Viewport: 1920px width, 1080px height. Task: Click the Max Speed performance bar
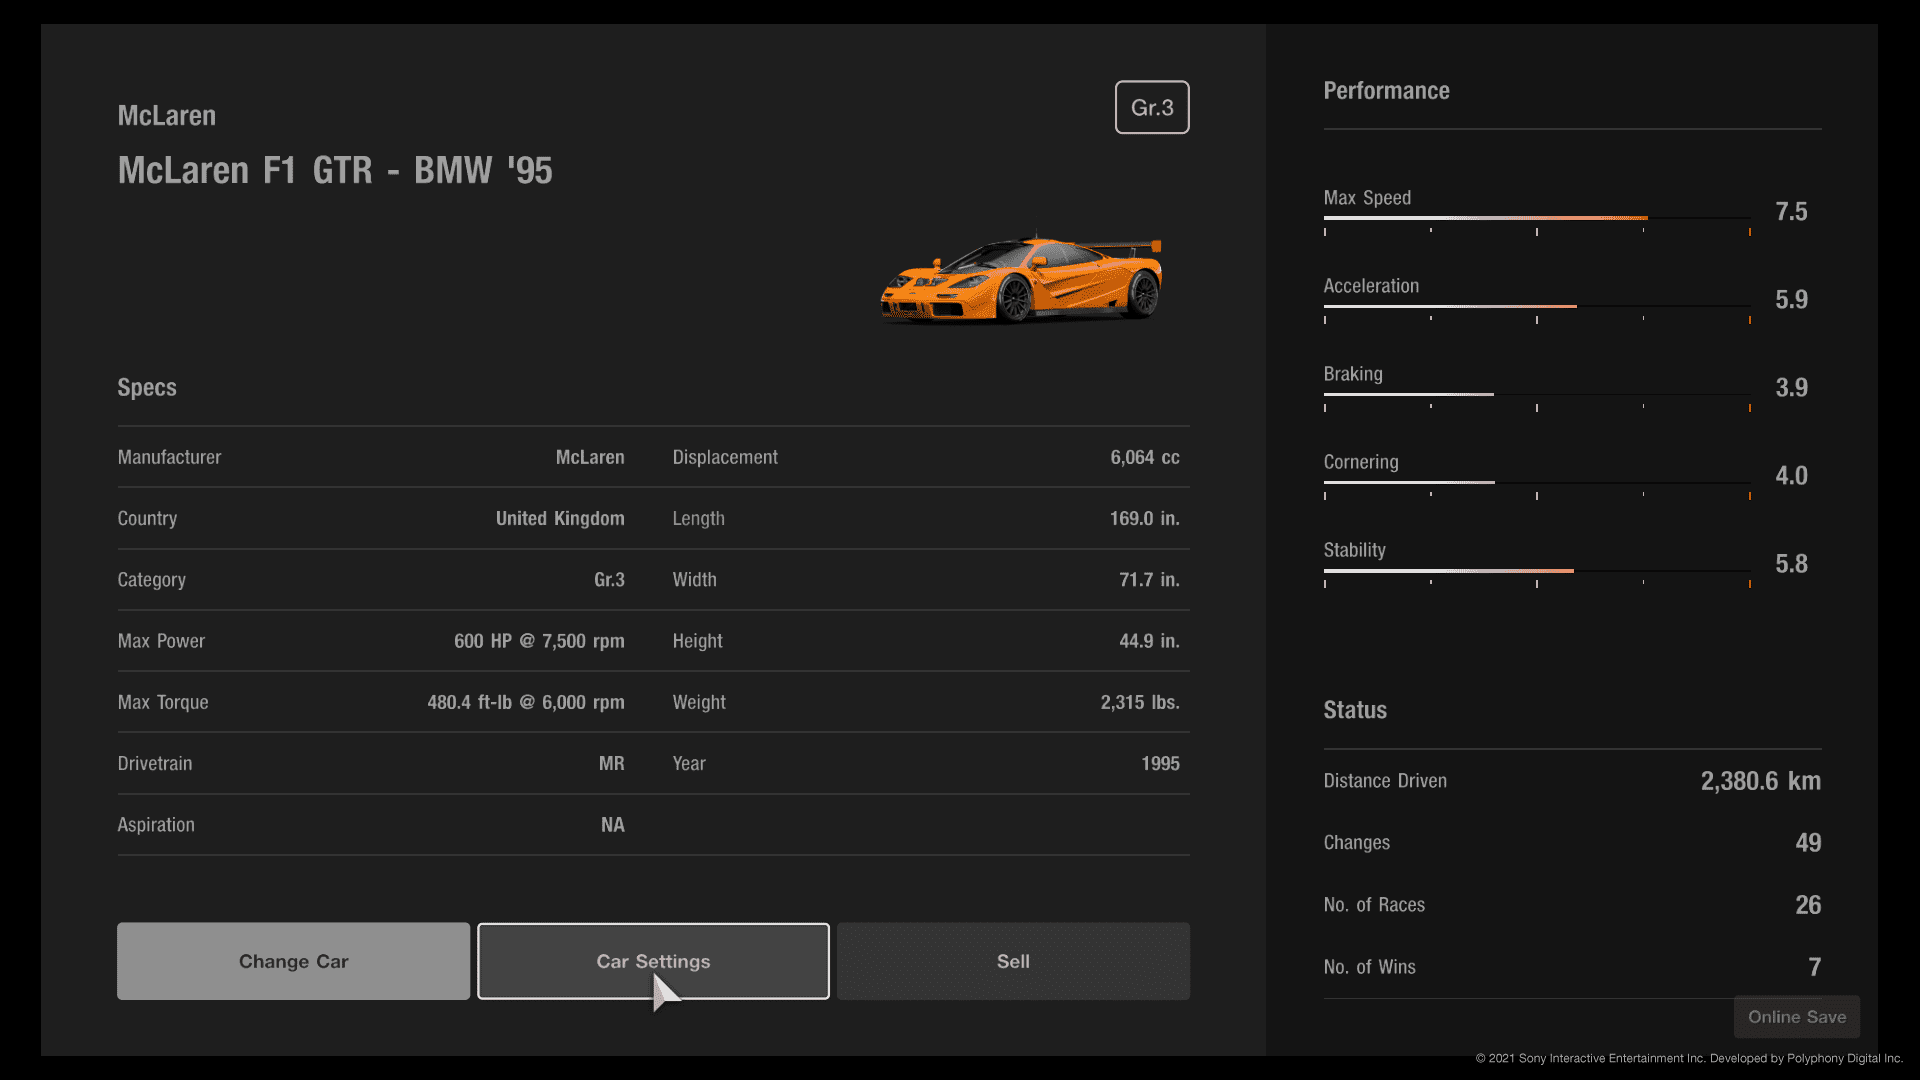[1537, 218]
